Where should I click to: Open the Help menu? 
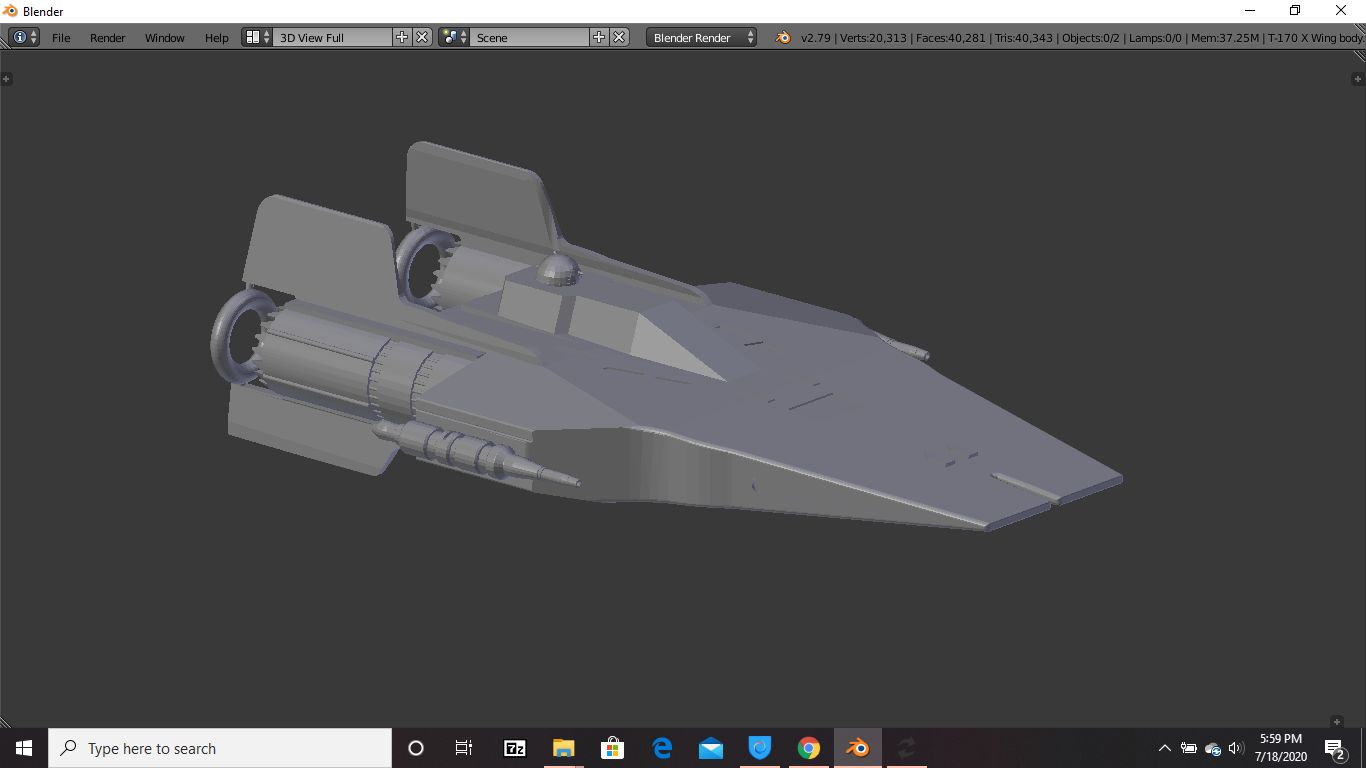216,38
